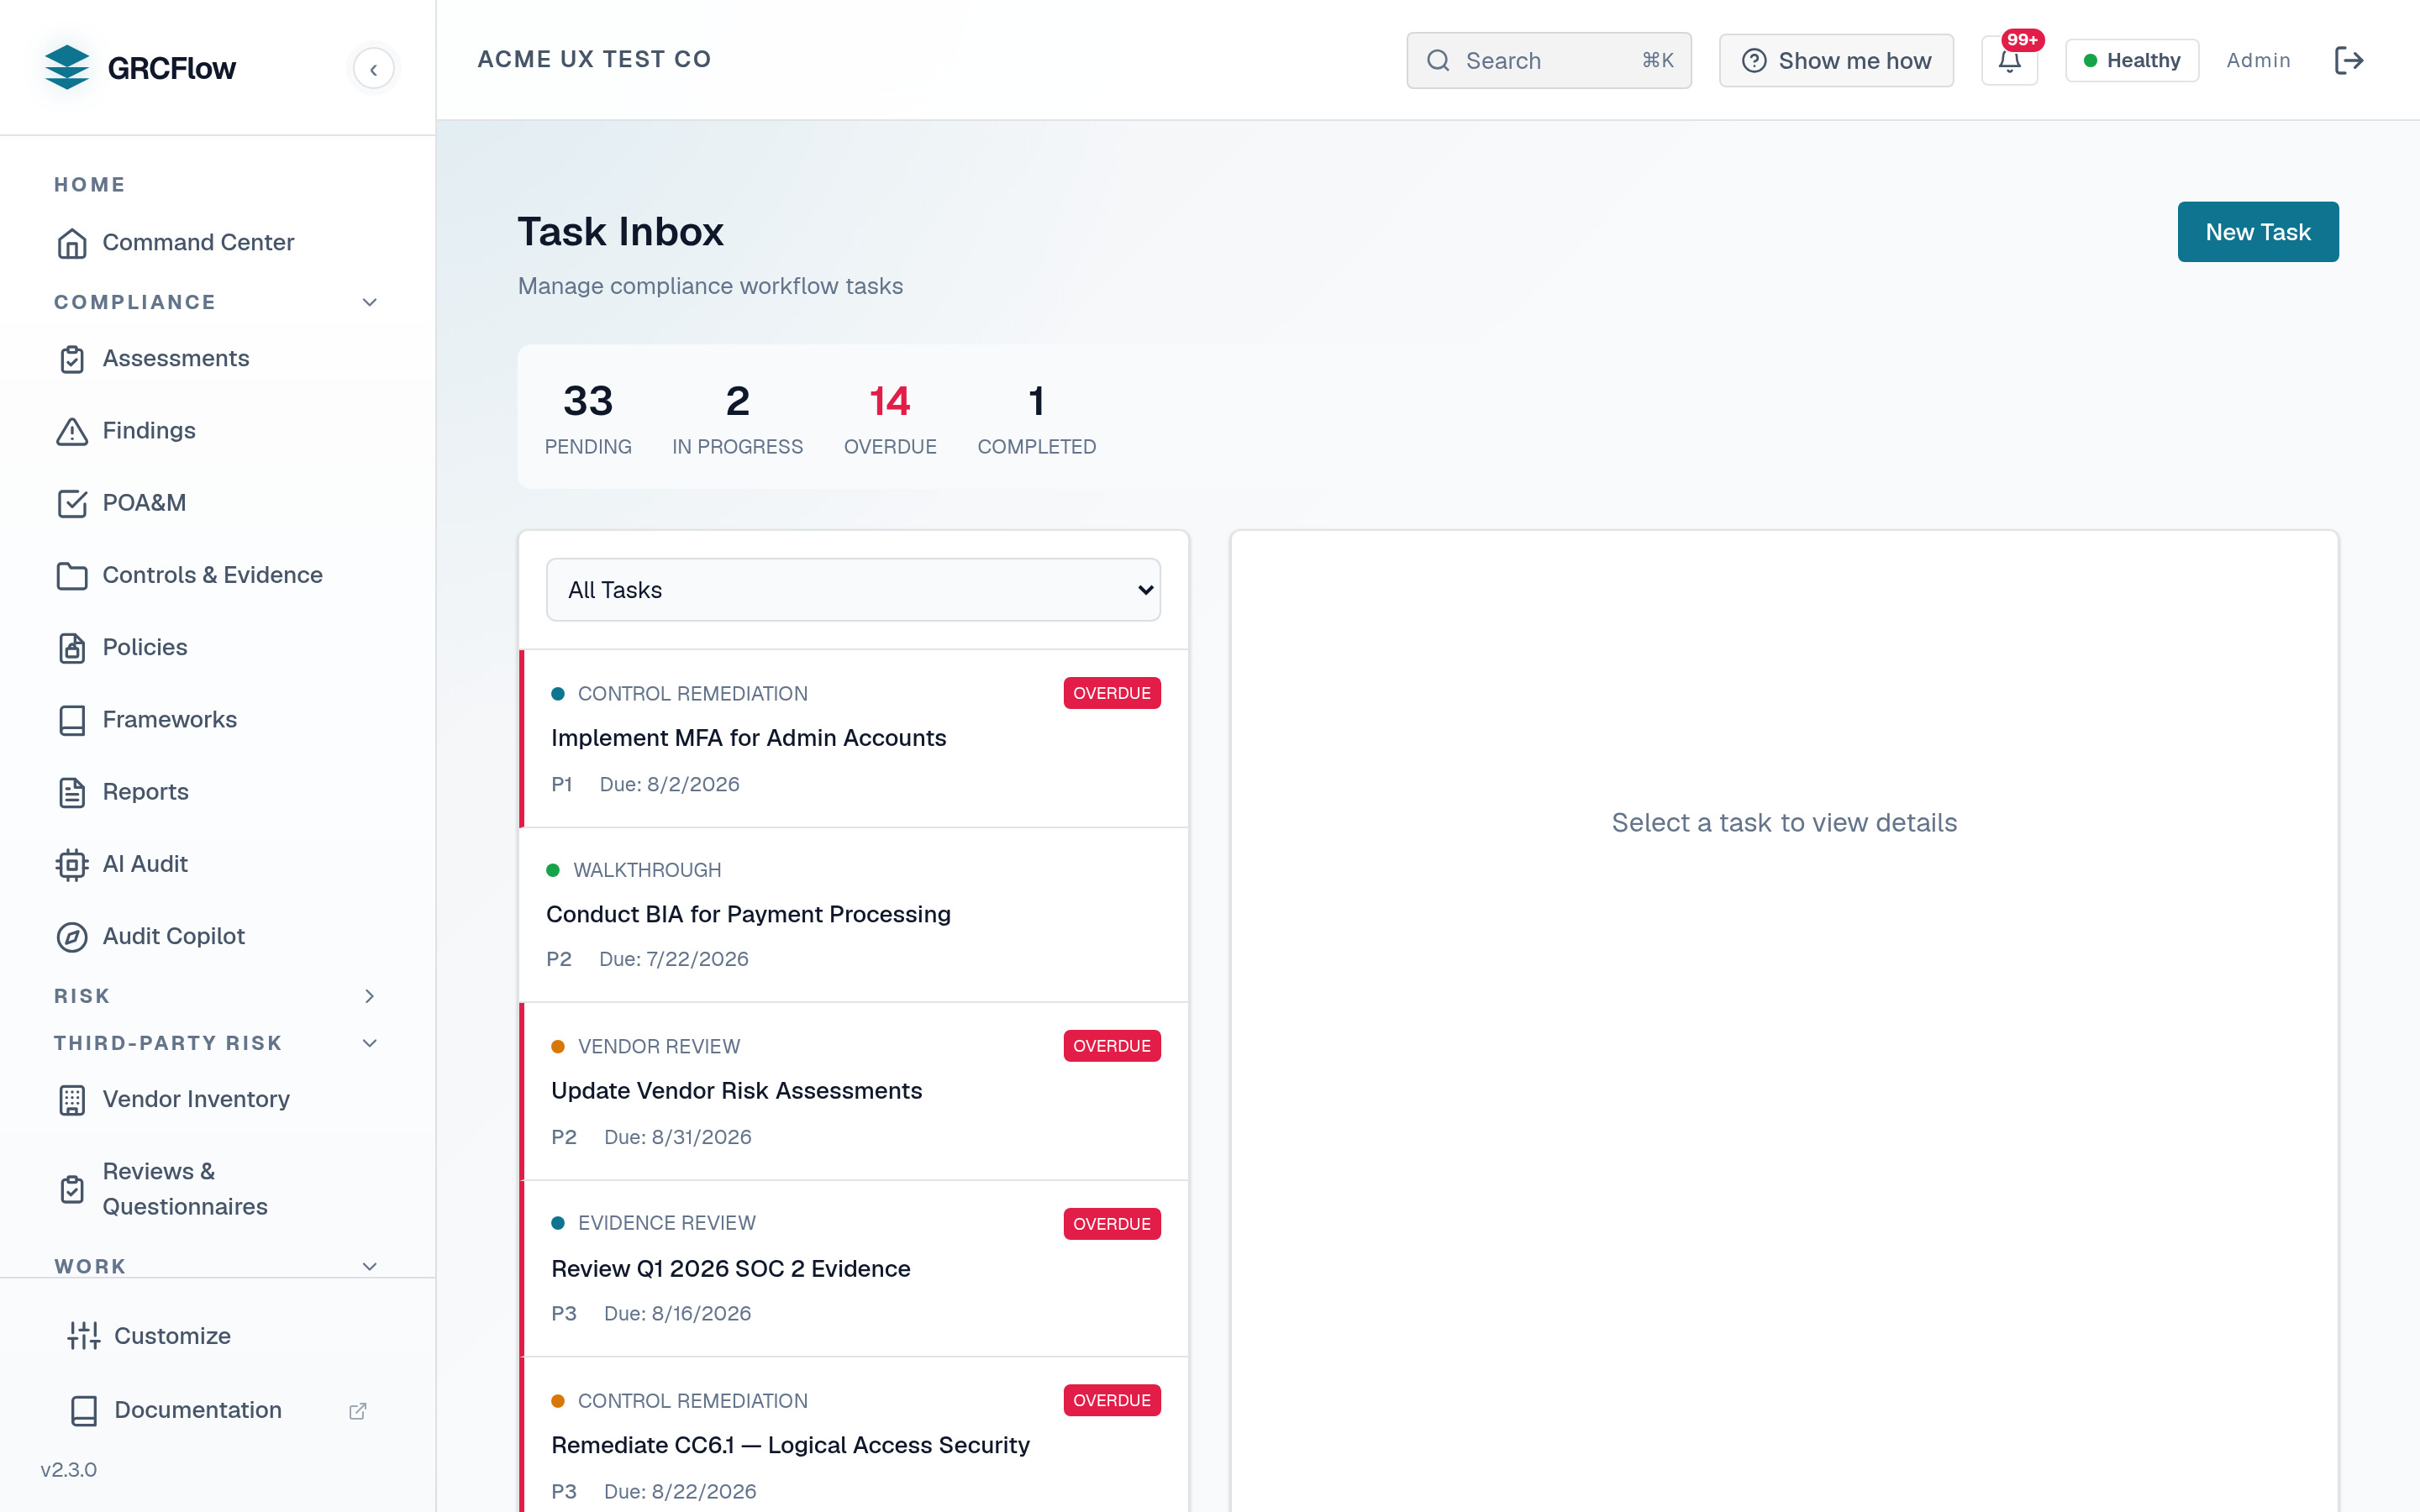Click the Healthy status badge
The width and height of the screenshot is (2420, 1512).
click(2132, 61)
